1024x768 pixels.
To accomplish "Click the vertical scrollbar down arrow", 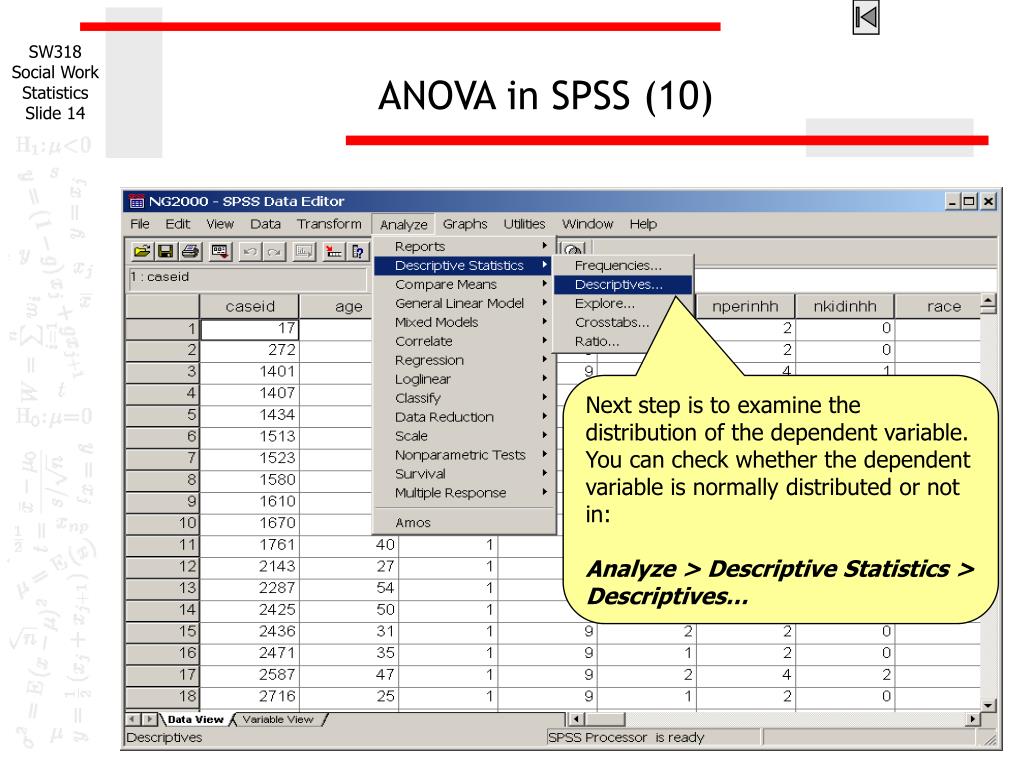I will [988, 705].
